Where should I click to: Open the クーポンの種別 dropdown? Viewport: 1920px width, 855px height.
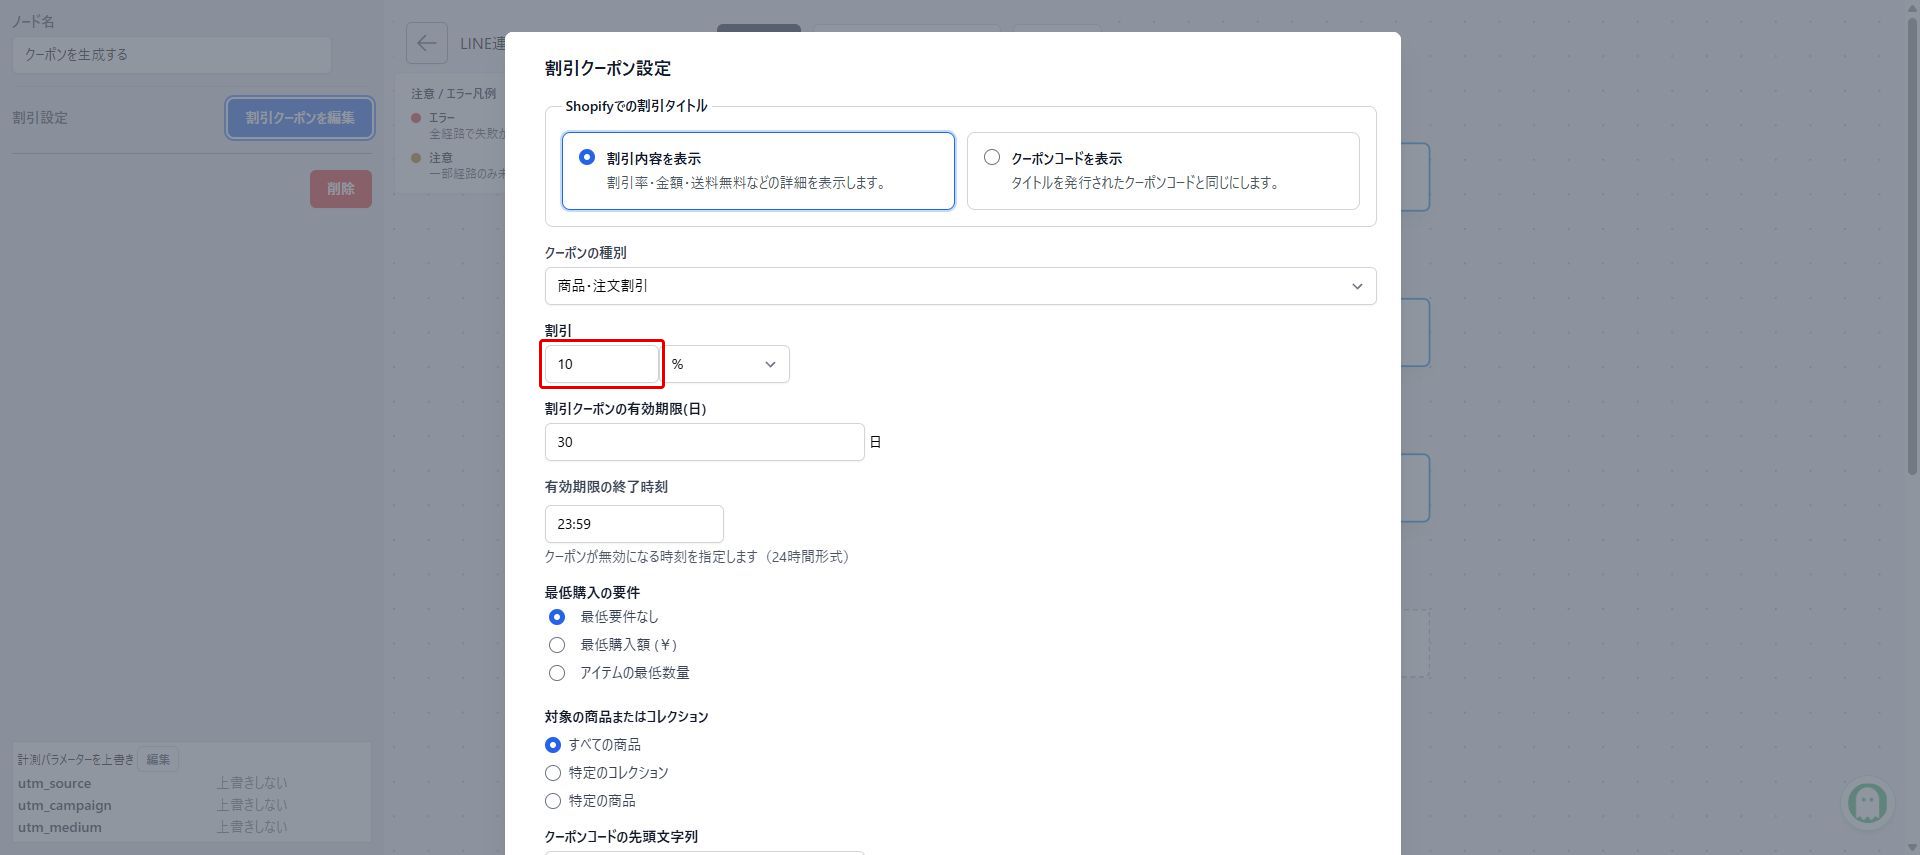point(960,286)
